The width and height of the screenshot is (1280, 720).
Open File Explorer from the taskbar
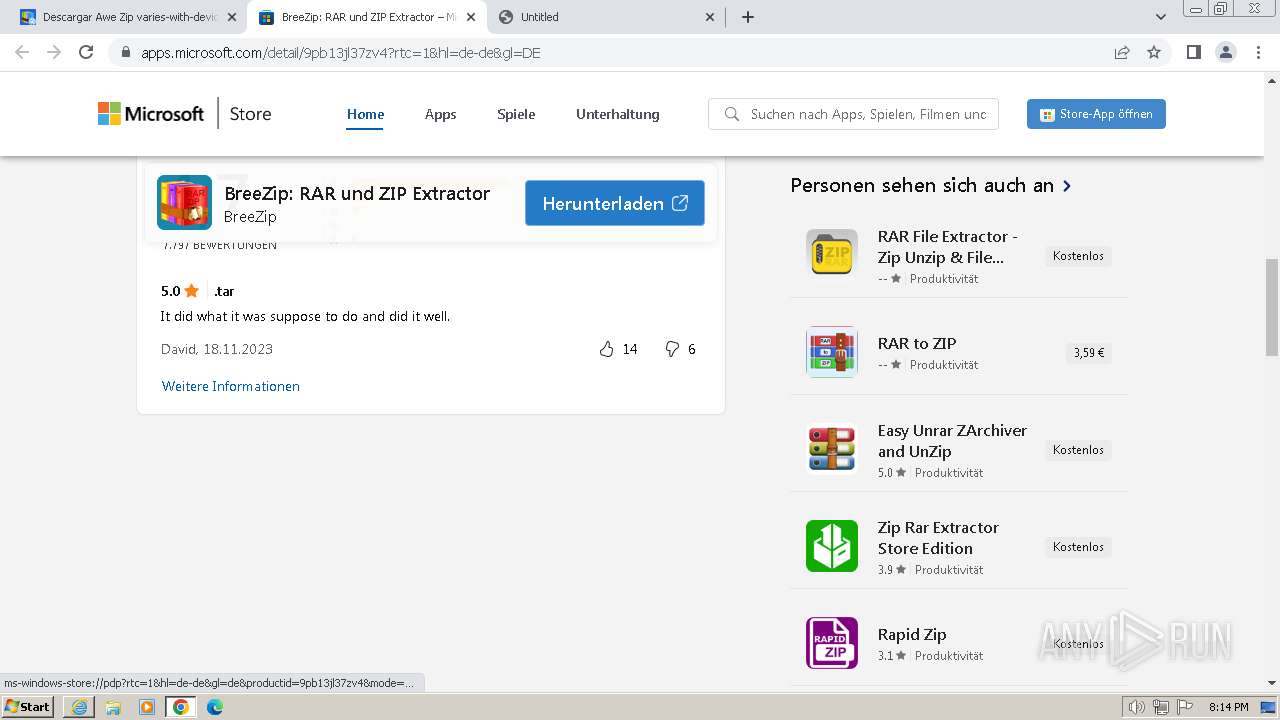113,707
